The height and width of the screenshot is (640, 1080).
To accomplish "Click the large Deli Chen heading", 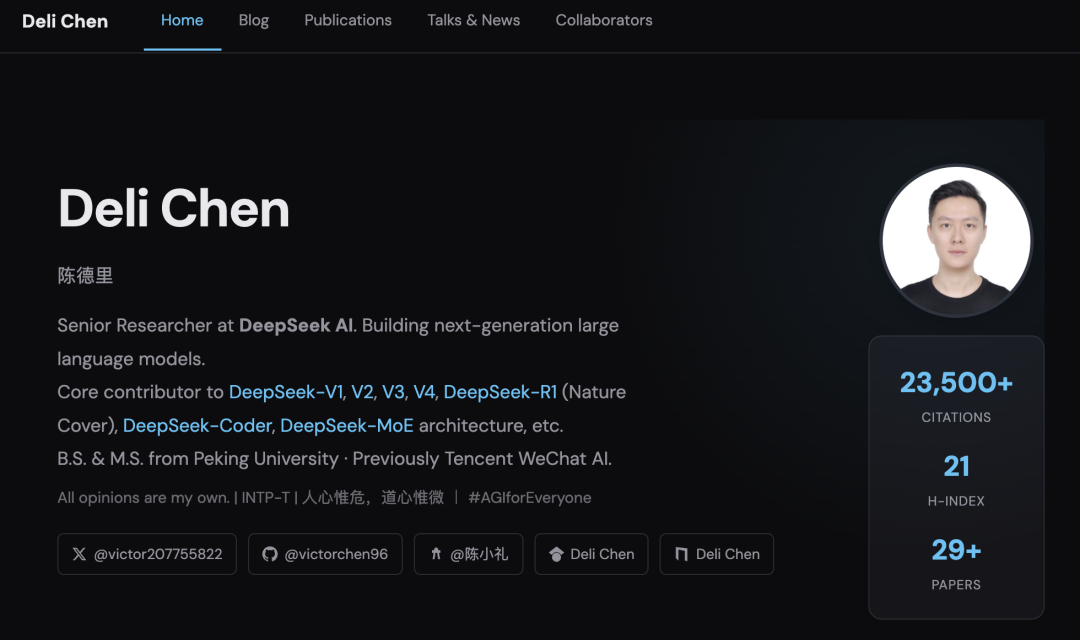I will tap(174, 208).
